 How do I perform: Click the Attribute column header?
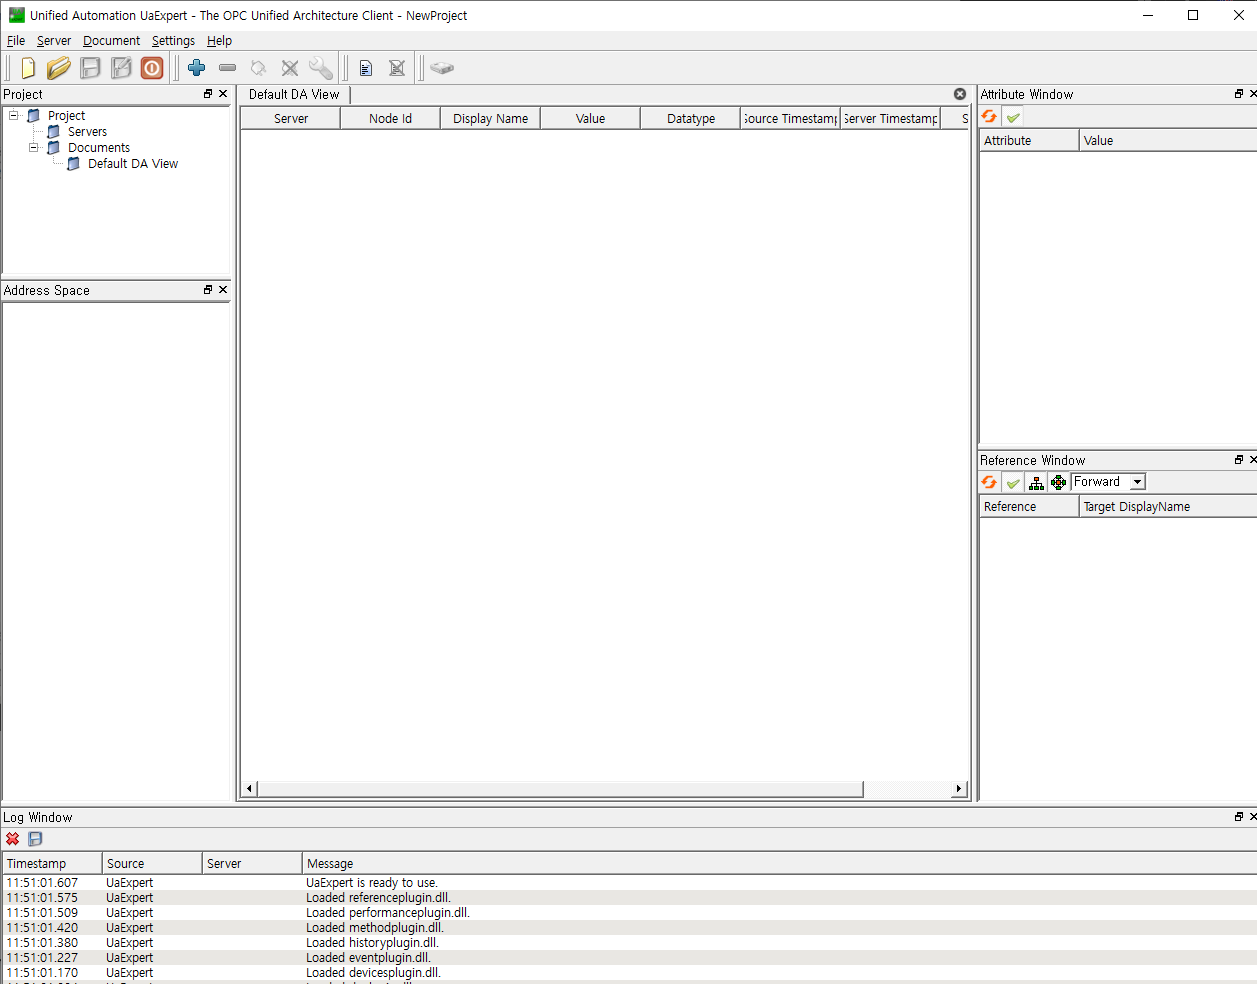1029,141
